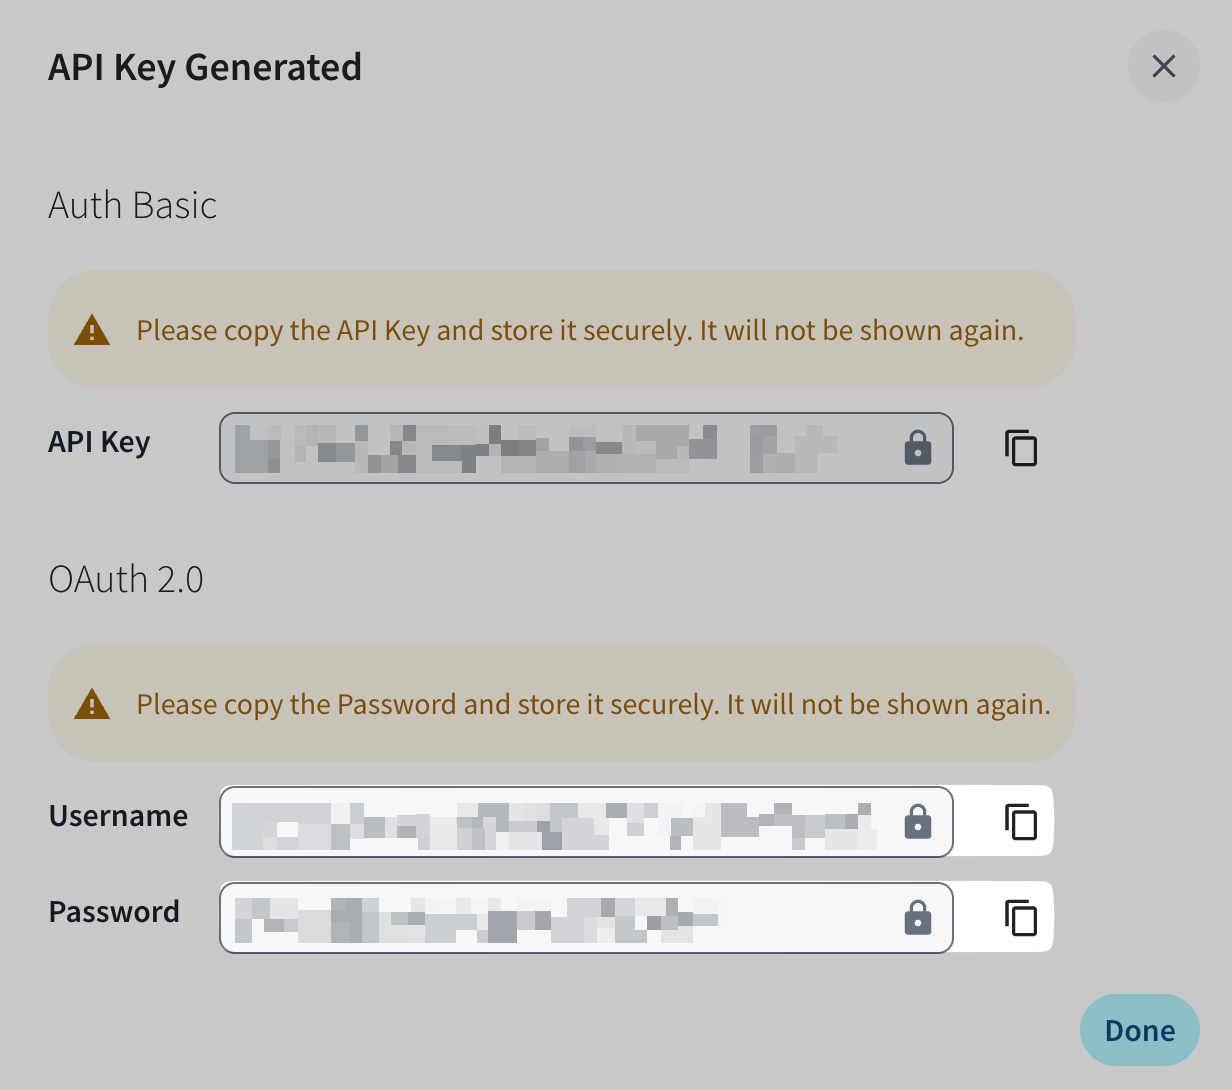Click the lock icon in Password field
Viewport: 1232px width, 1090px height.
[917, 917]
